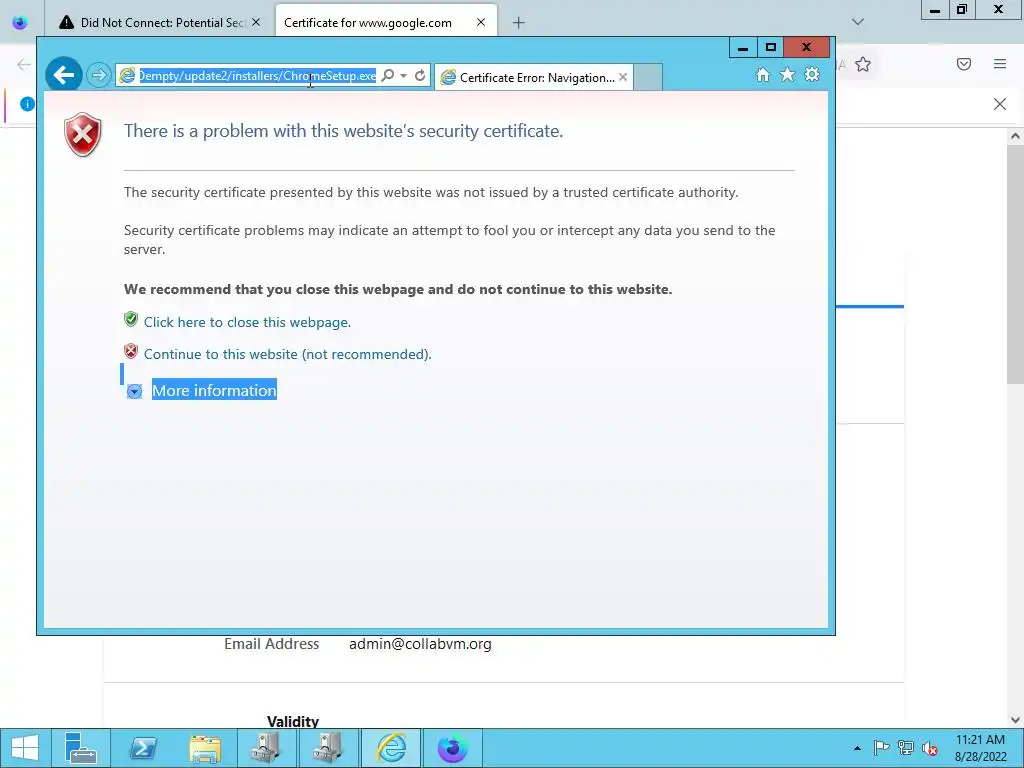Open Action Center flag tray icon
The image size is (1024, 768).
point(881,748)
